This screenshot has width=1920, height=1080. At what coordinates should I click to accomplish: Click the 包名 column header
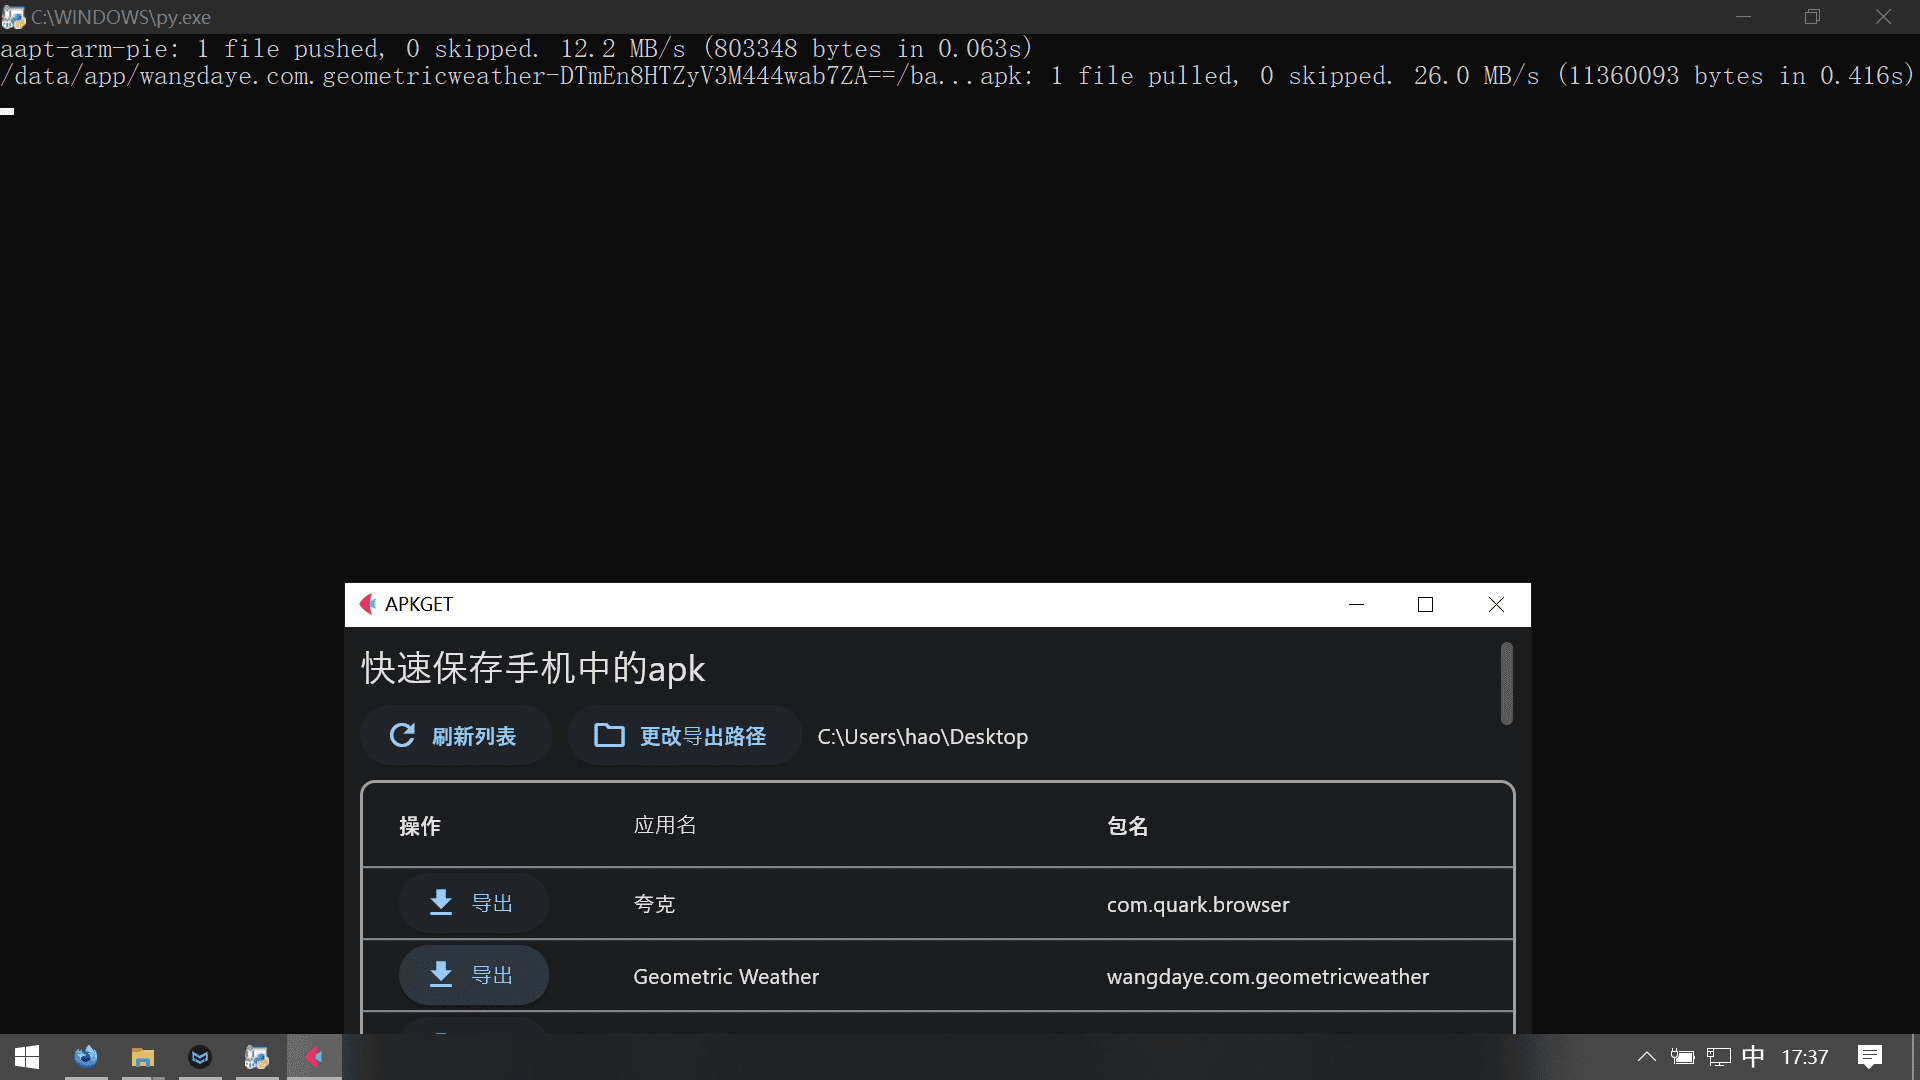coord(1127,826)
